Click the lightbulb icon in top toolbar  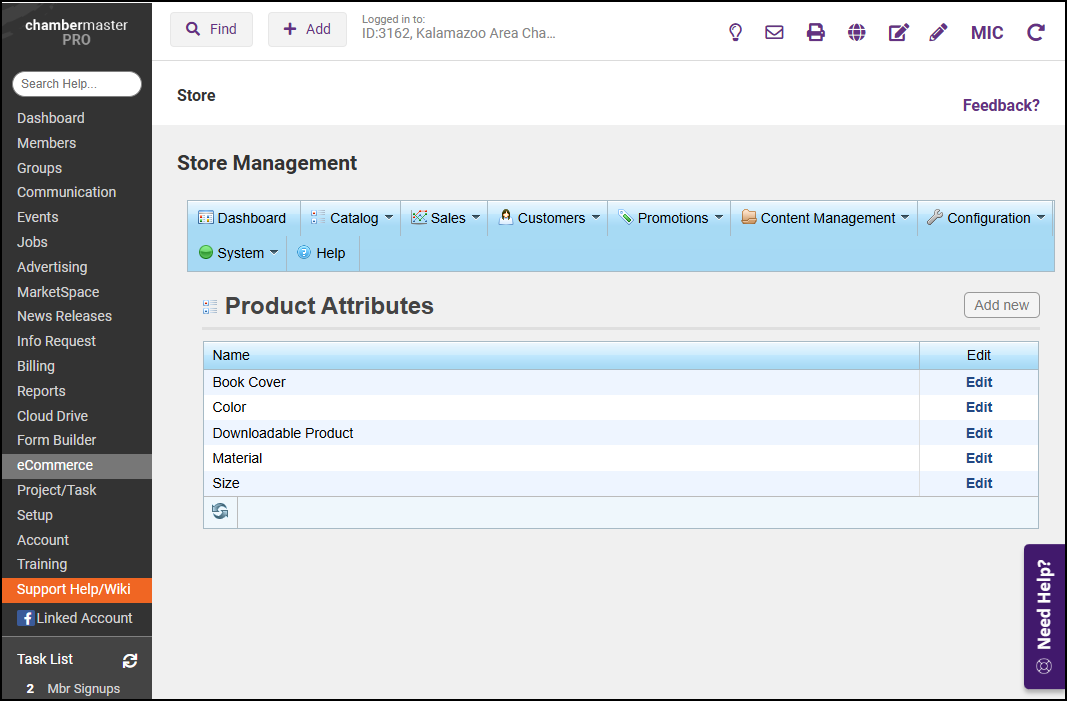click(x=735, y=32)
